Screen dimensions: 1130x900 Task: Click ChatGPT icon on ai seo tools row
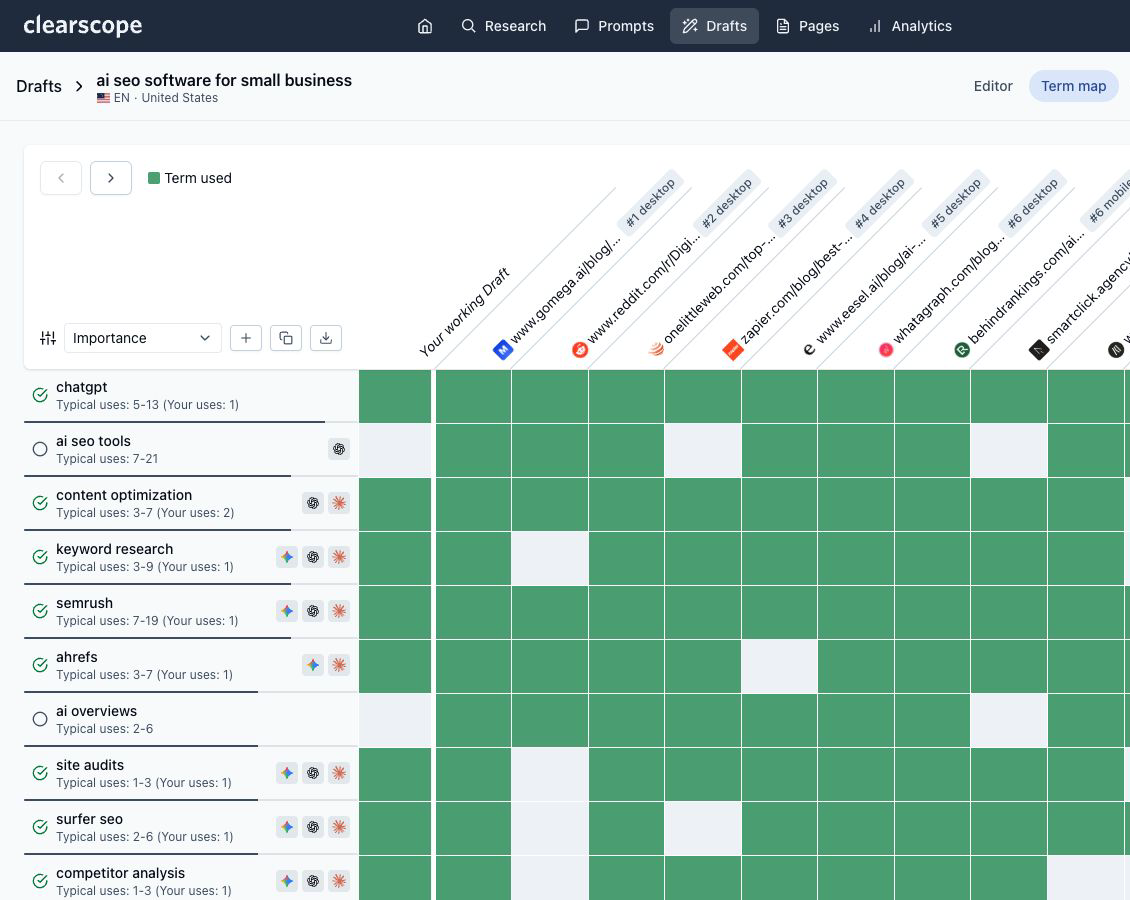[x=339, y=449]
